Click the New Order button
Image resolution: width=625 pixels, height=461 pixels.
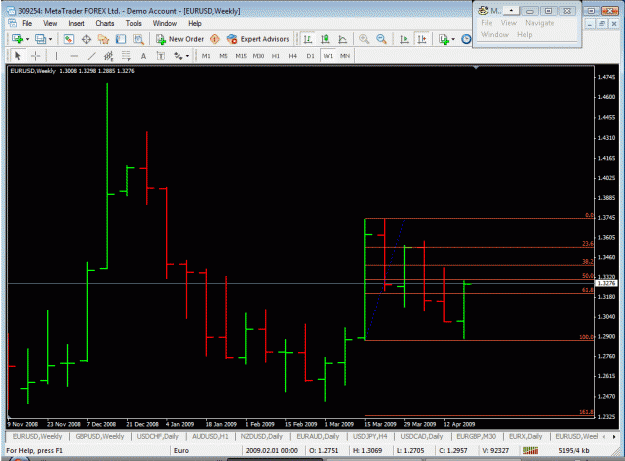(180, 39)
